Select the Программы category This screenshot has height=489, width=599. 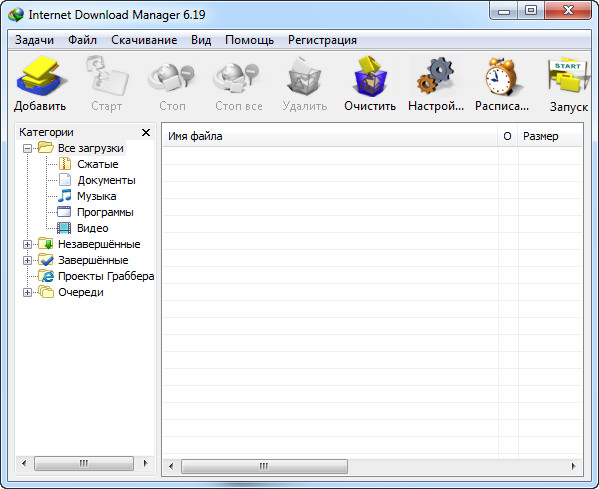105,212
